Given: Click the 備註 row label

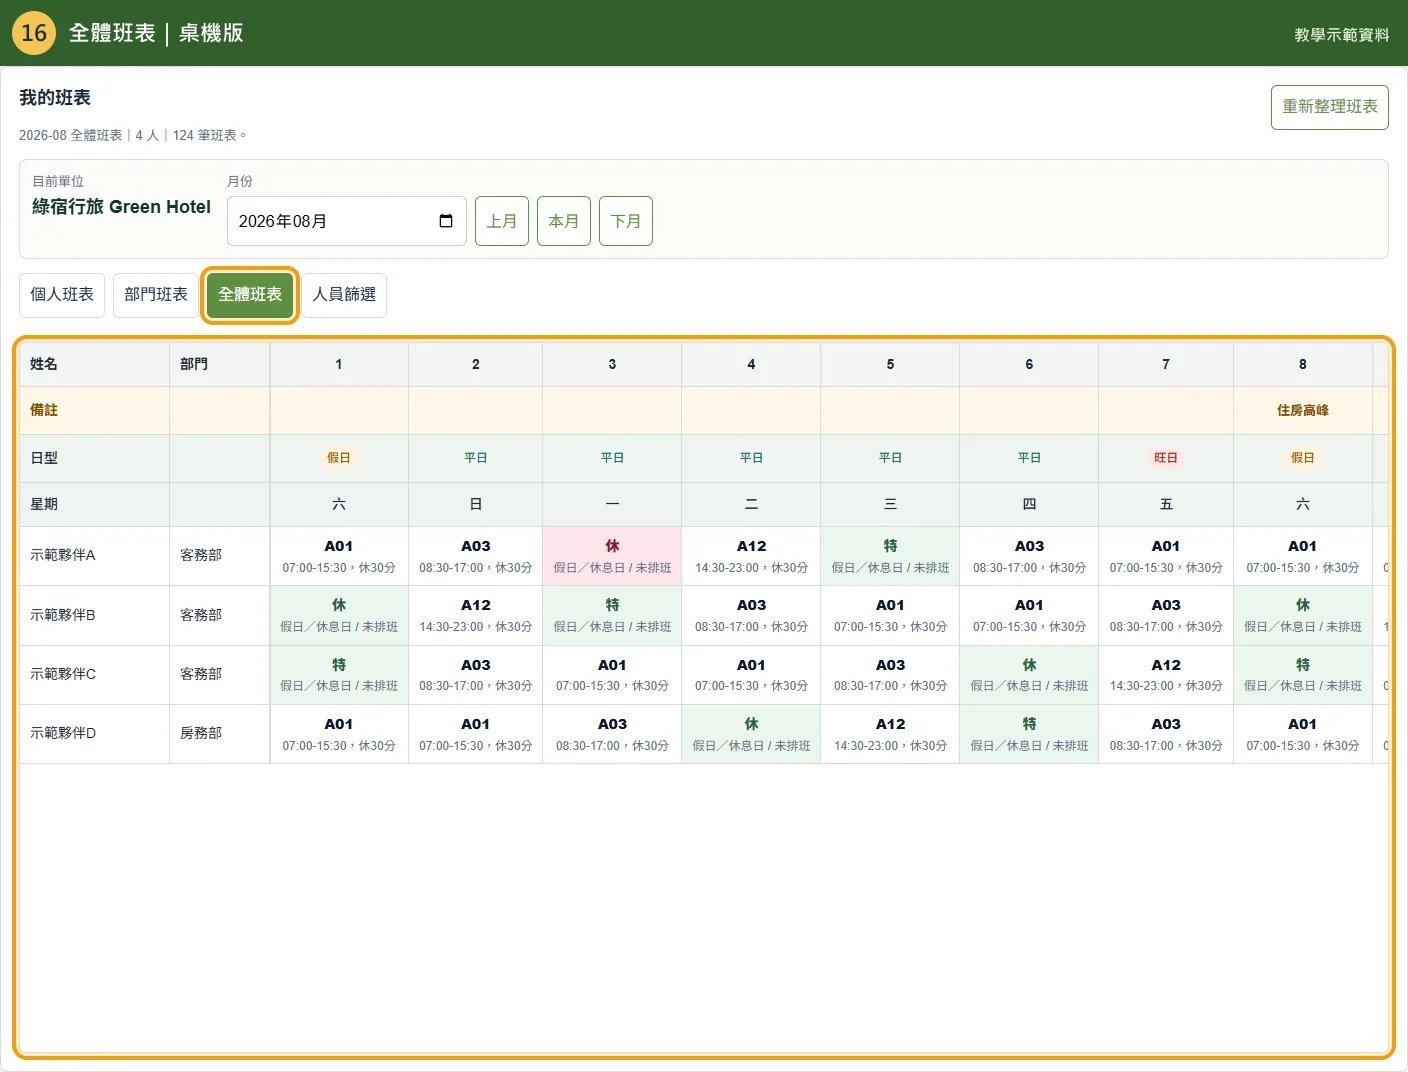Looking at the screenshot, I should point(94,410).
